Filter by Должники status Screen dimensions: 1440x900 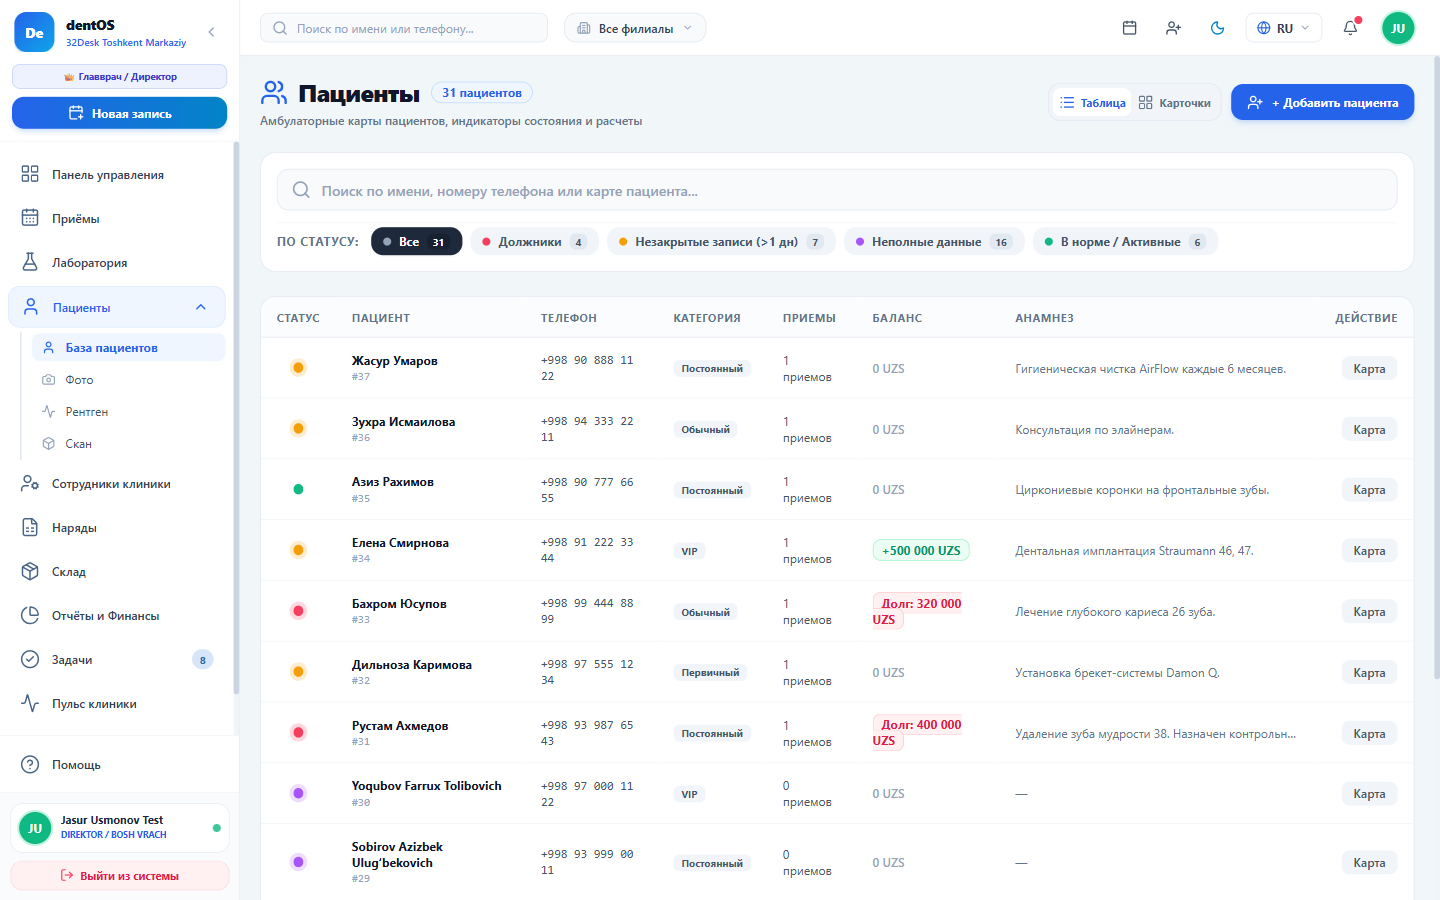pos(535,241)
